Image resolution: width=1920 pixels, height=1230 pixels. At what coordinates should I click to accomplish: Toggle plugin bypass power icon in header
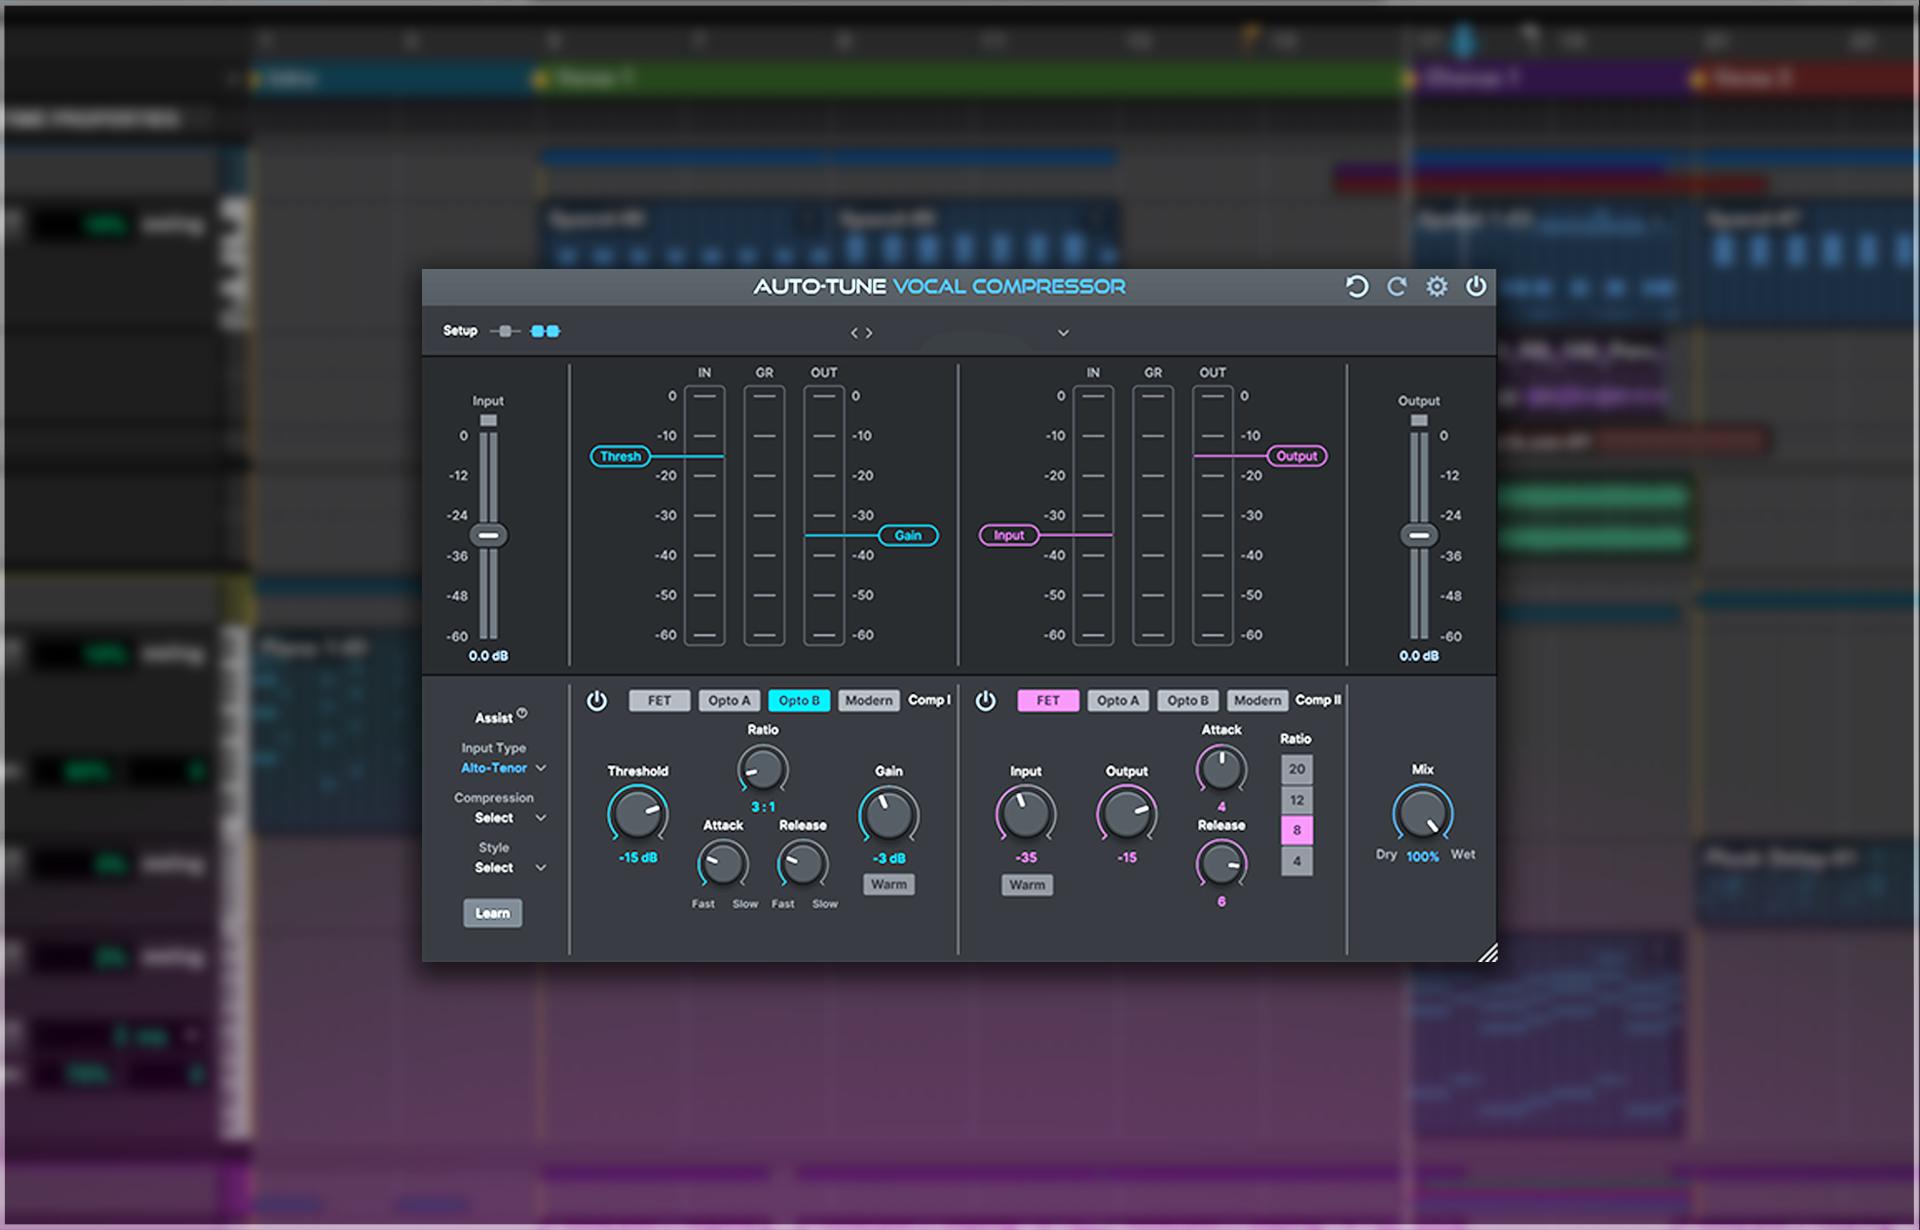[x=1476, y=287]
